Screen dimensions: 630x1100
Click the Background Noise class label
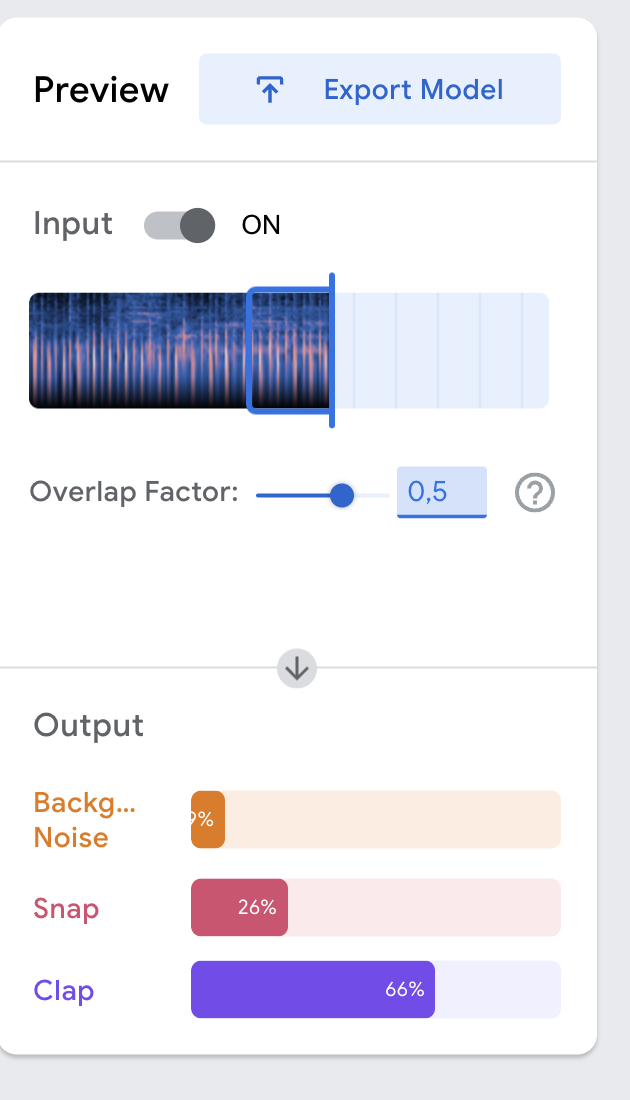point(85,819)
